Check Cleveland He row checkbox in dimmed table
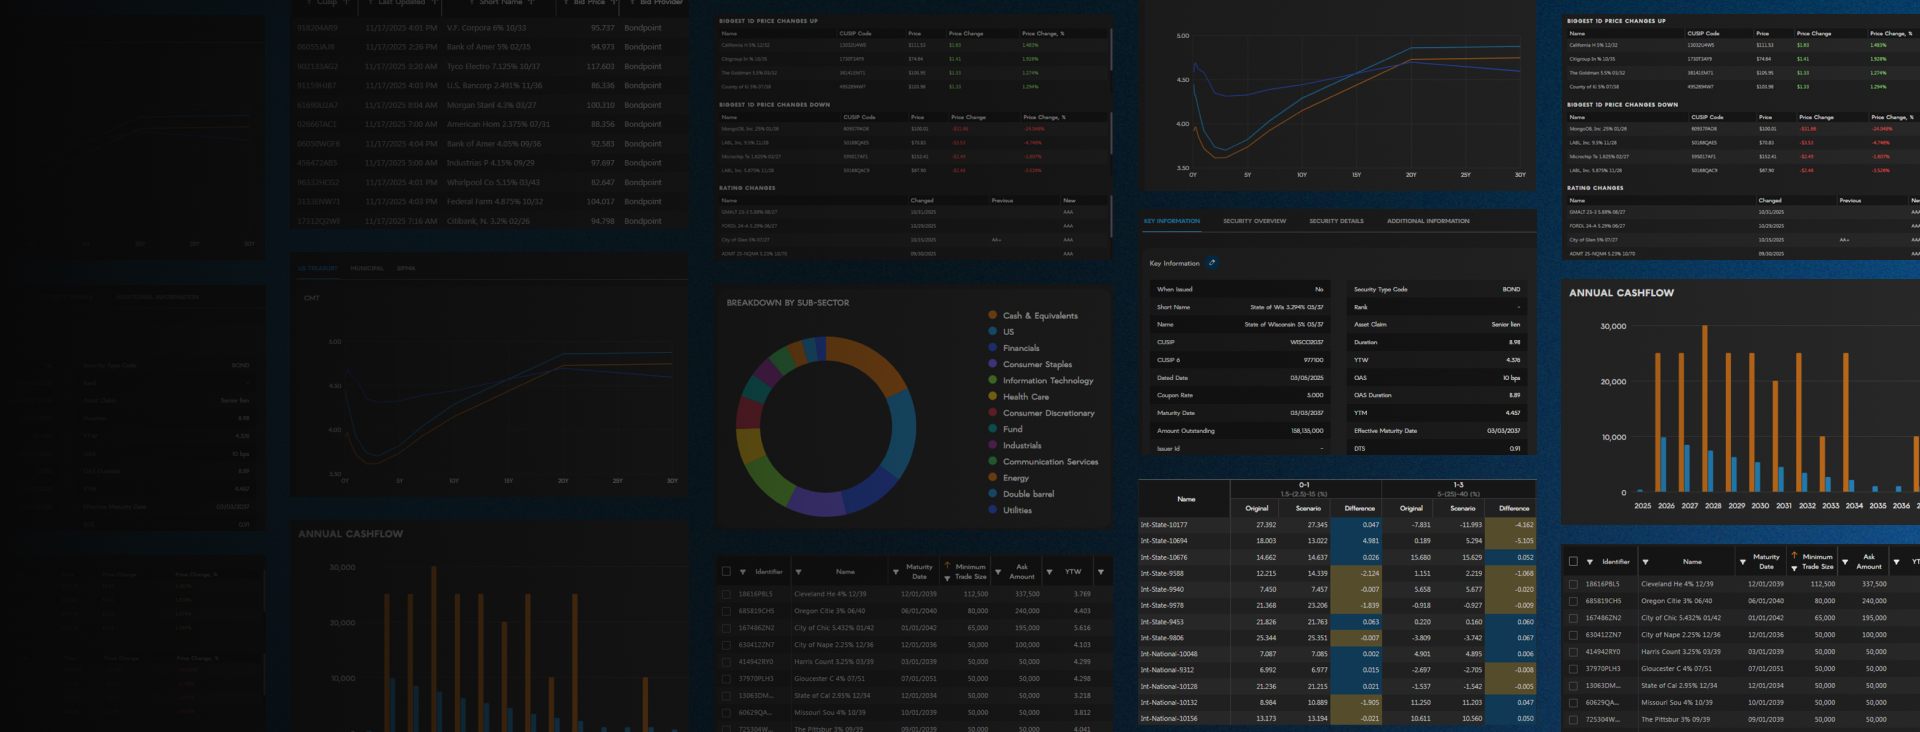This screenshot has width=1920, height=732. click(726, 594)
